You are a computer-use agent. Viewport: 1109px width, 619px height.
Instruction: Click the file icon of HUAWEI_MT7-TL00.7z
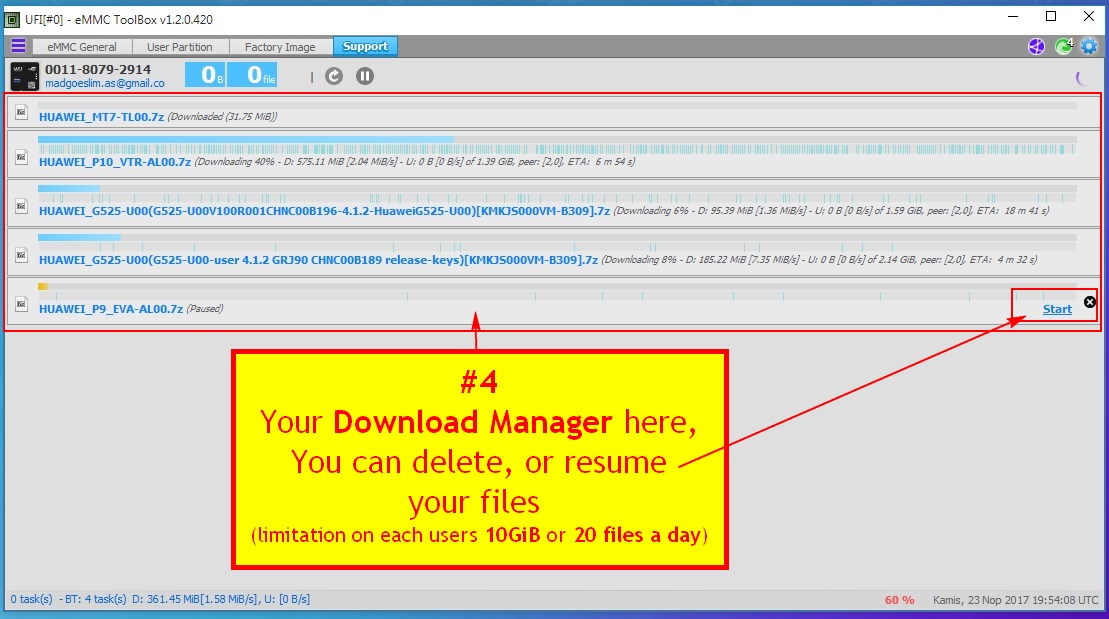coord(22,112)
